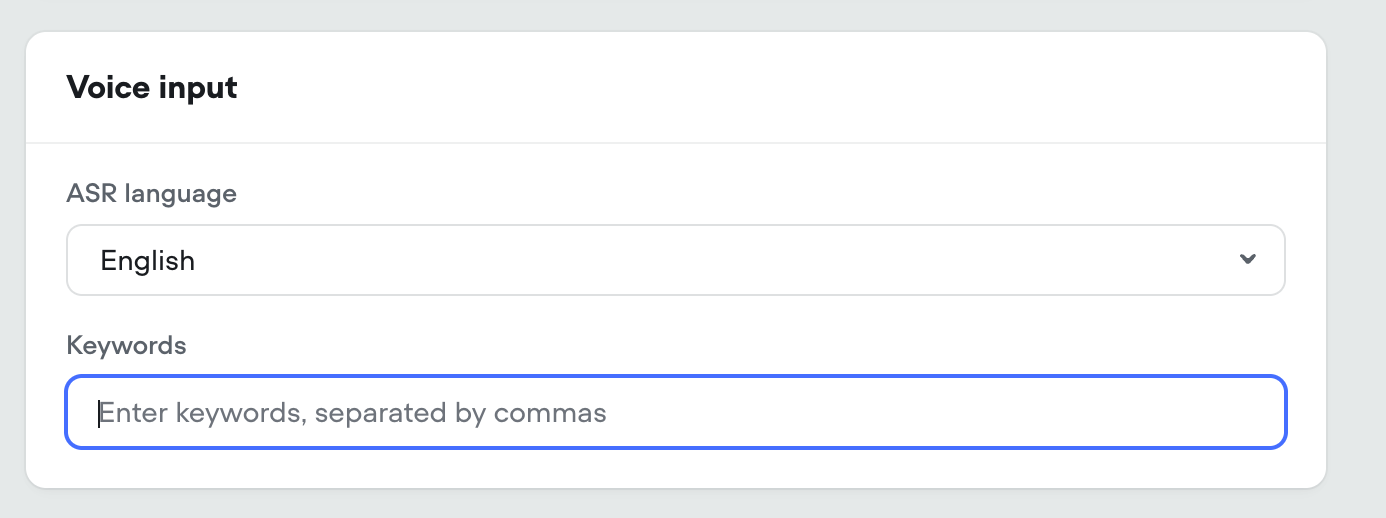This screenshot has width=1386, height=518.
Task: Open the ASR language dropdown
Action: [x=675, y=260]
